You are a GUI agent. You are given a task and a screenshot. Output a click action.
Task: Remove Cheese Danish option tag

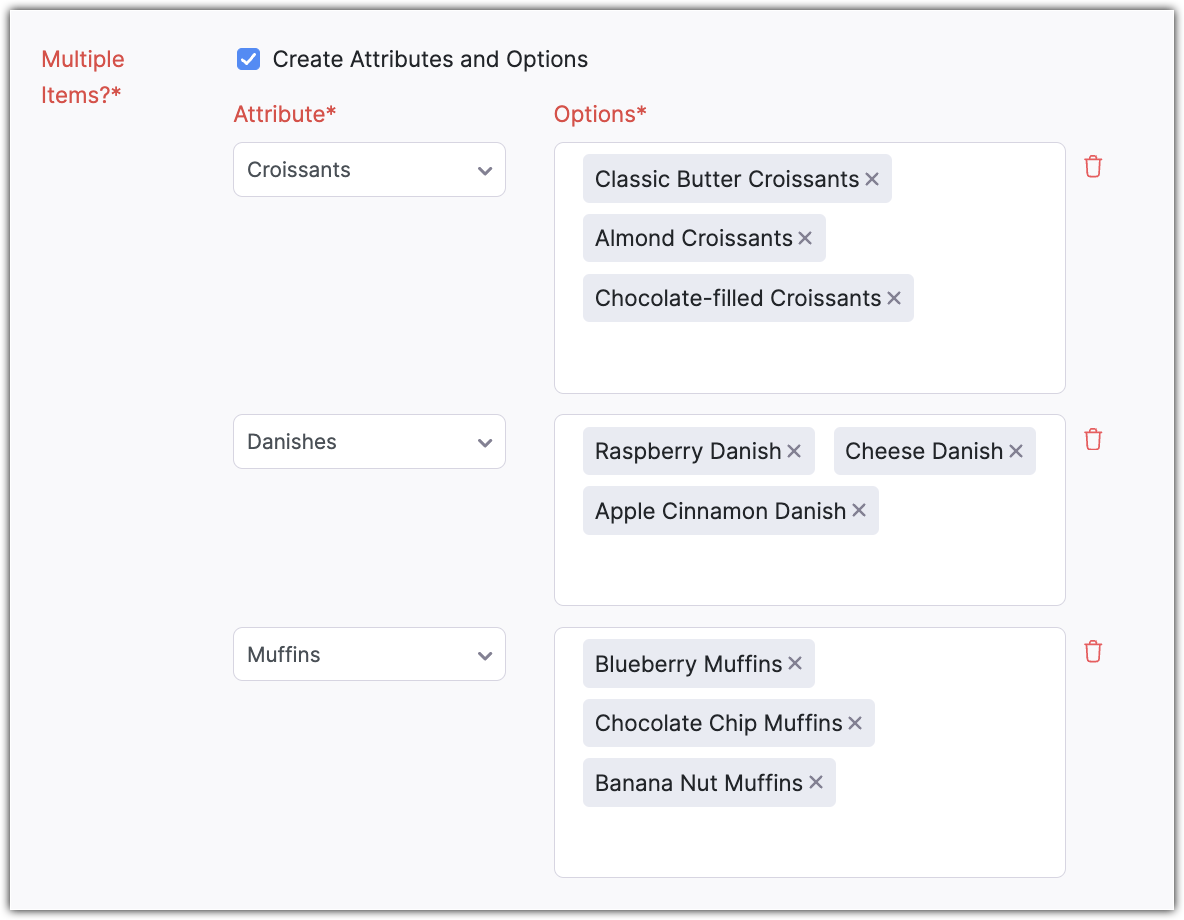pyautogui.click(x=1016, y=452)
